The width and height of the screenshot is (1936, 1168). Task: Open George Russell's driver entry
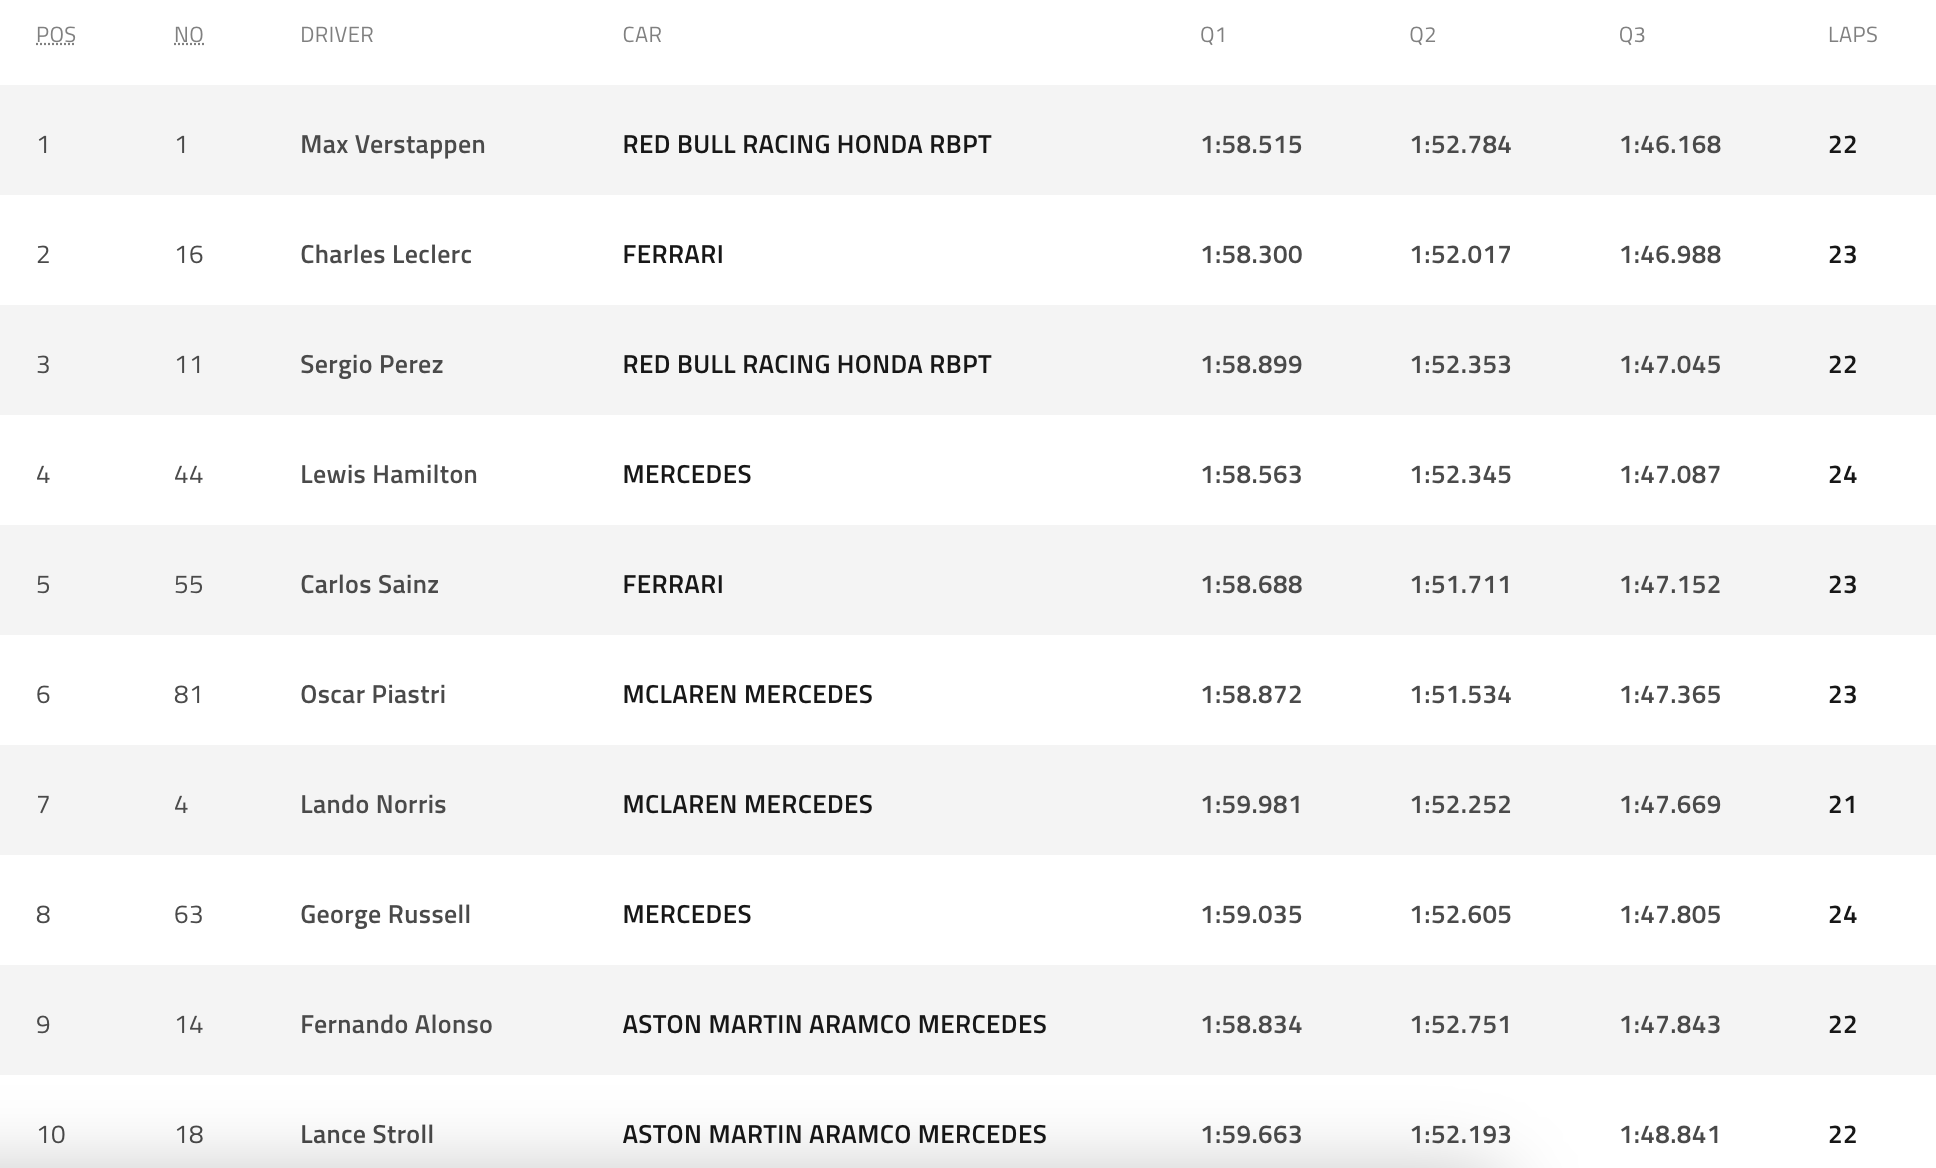tap(385, 914)
